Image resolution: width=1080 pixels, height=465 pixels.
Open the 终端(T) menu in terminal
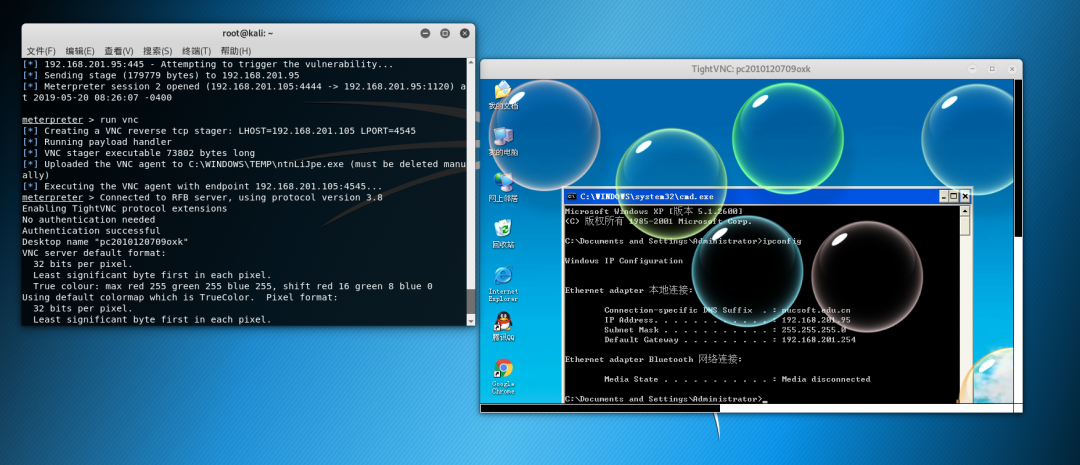(x=196, y=51)
